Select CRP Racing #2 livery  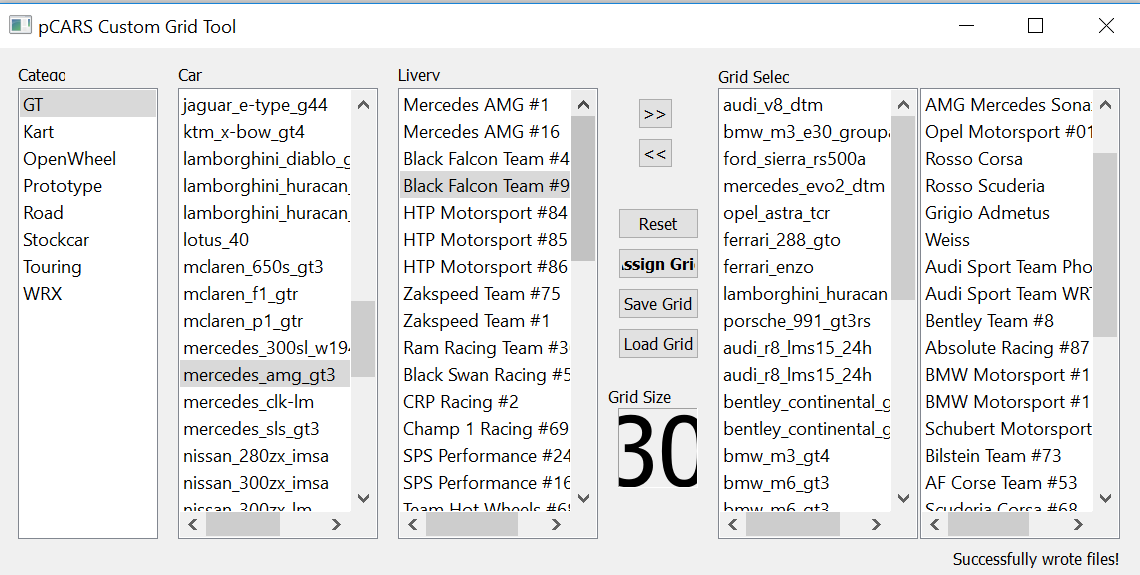[485, 402]
